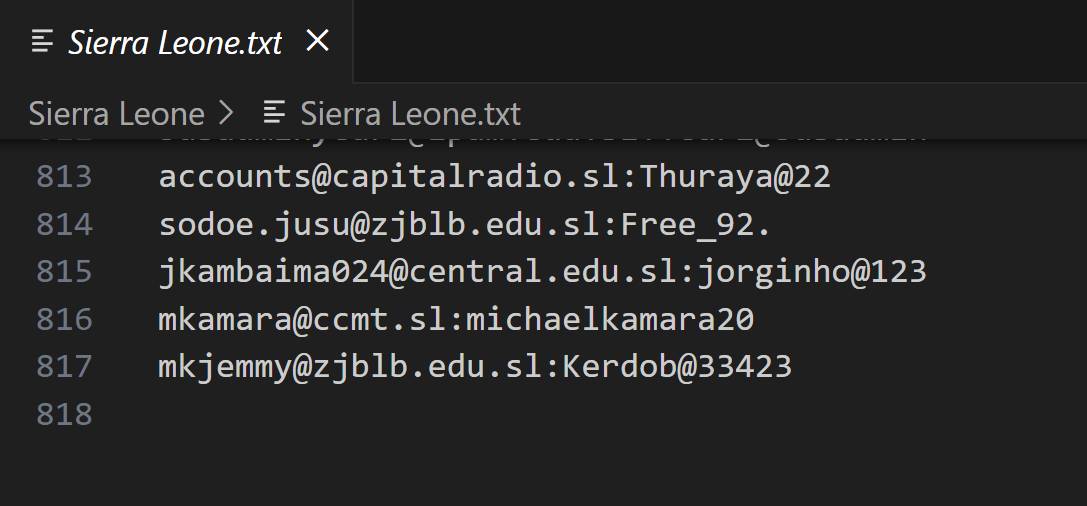Click line number 813 in the gutter
Screen dimensions: 1087x506
[x=64, y=177]
